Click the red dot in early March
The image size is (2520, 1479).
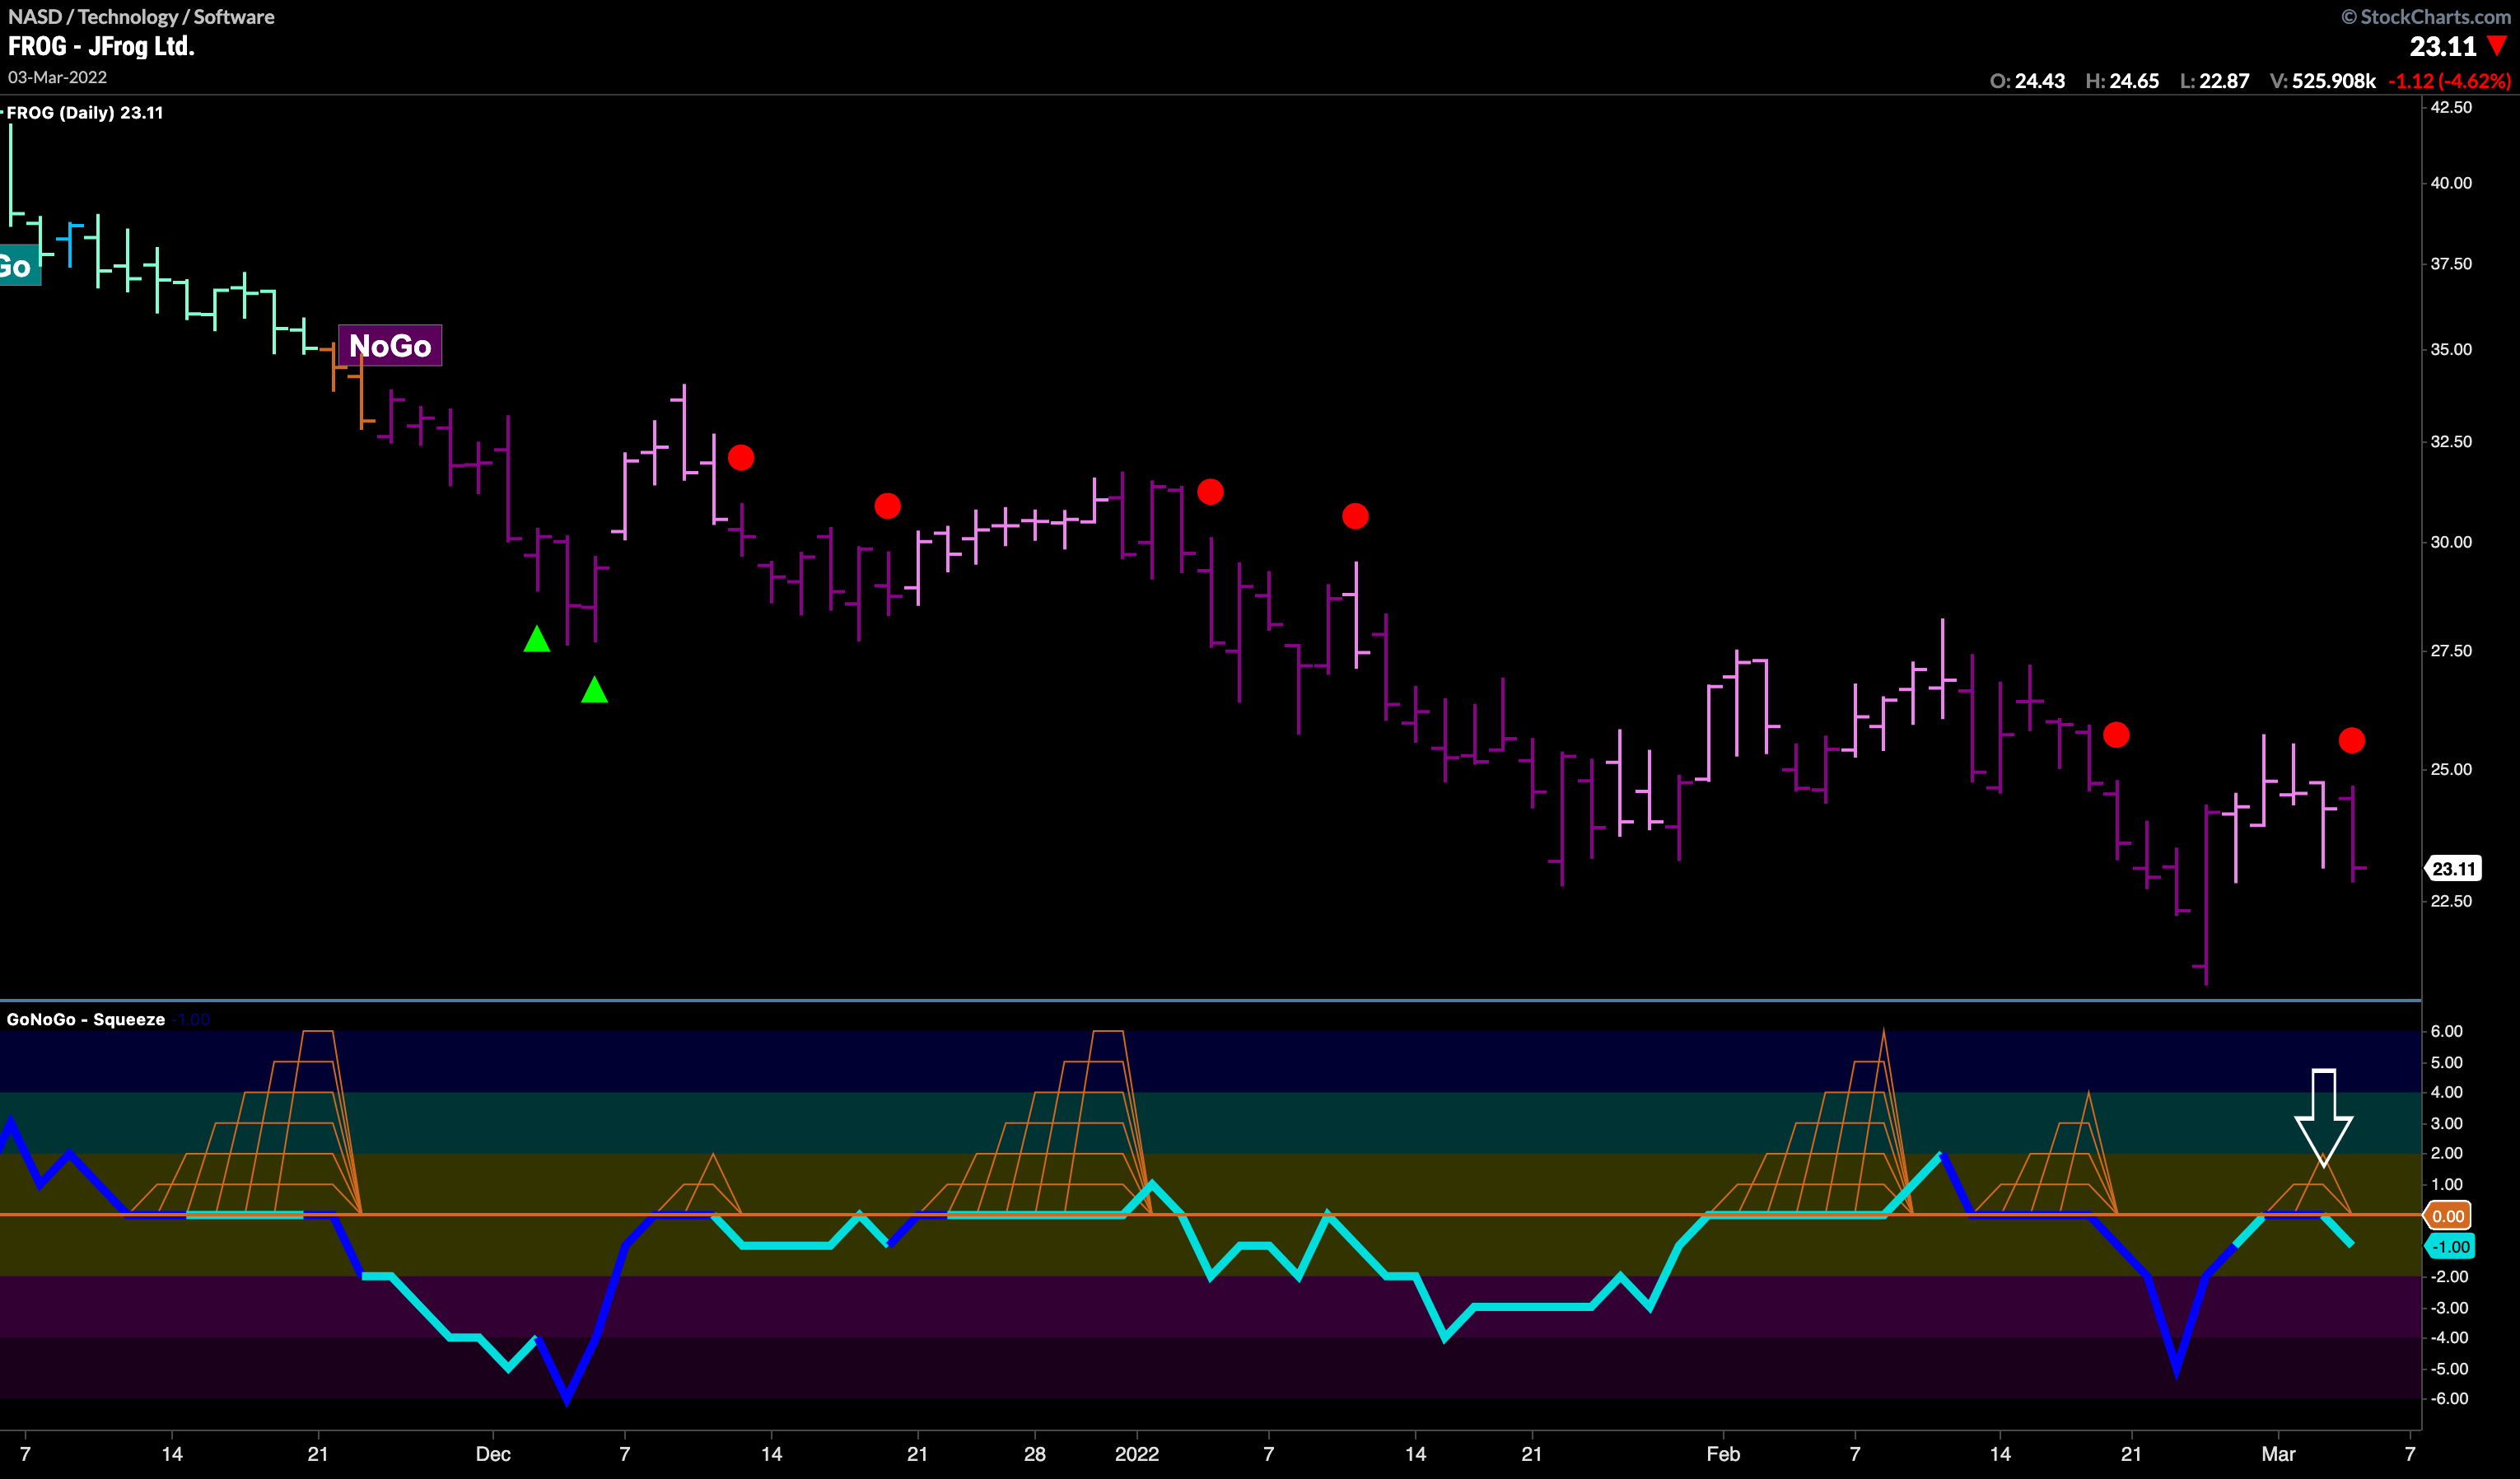pos(2352,740)
